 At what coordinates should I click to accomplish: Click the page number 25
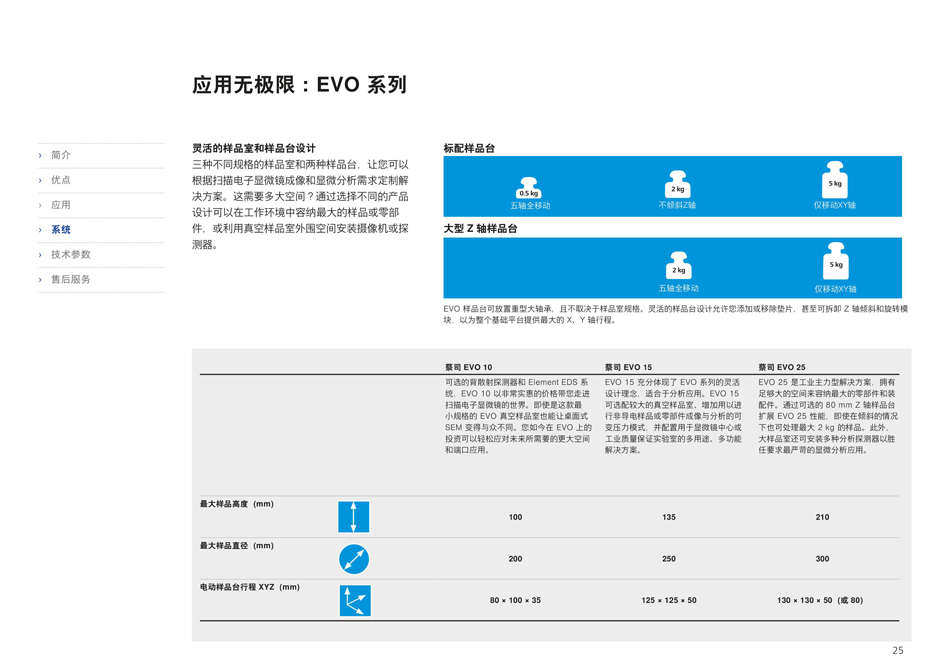point(898,650)
